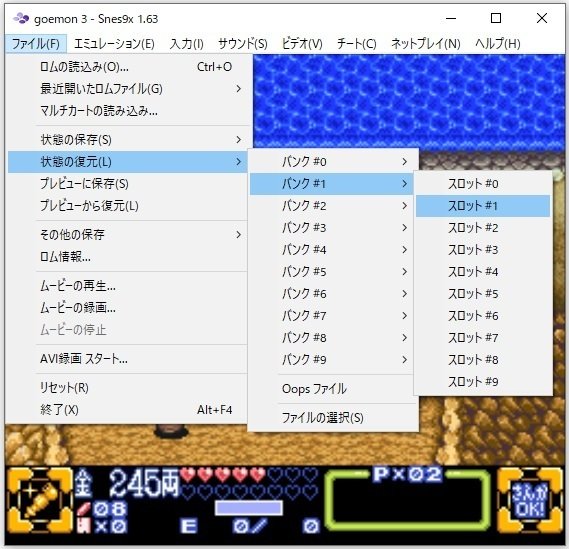Expand バンク #3 submenu

pyautogui.click(x=331, y=228)
